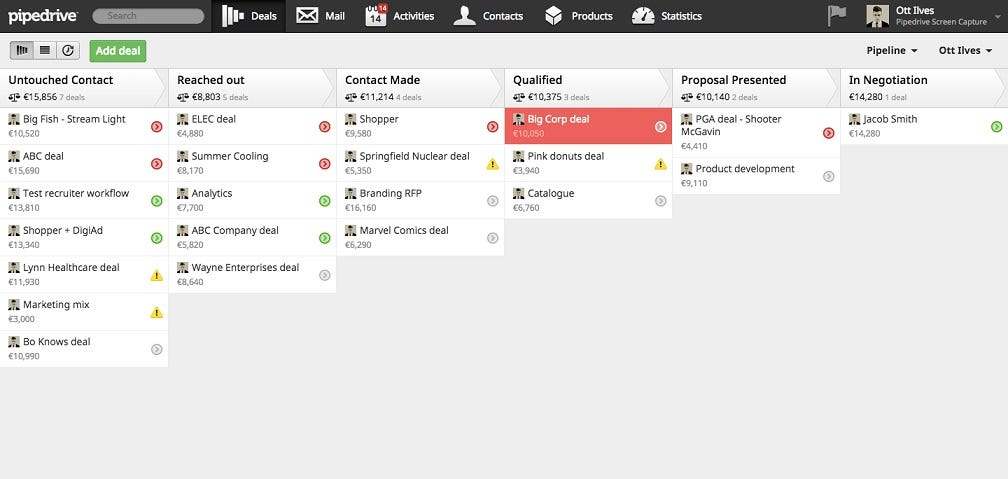
Task: Open the Springfield Nuclear deal
Action: pos(415,156)
